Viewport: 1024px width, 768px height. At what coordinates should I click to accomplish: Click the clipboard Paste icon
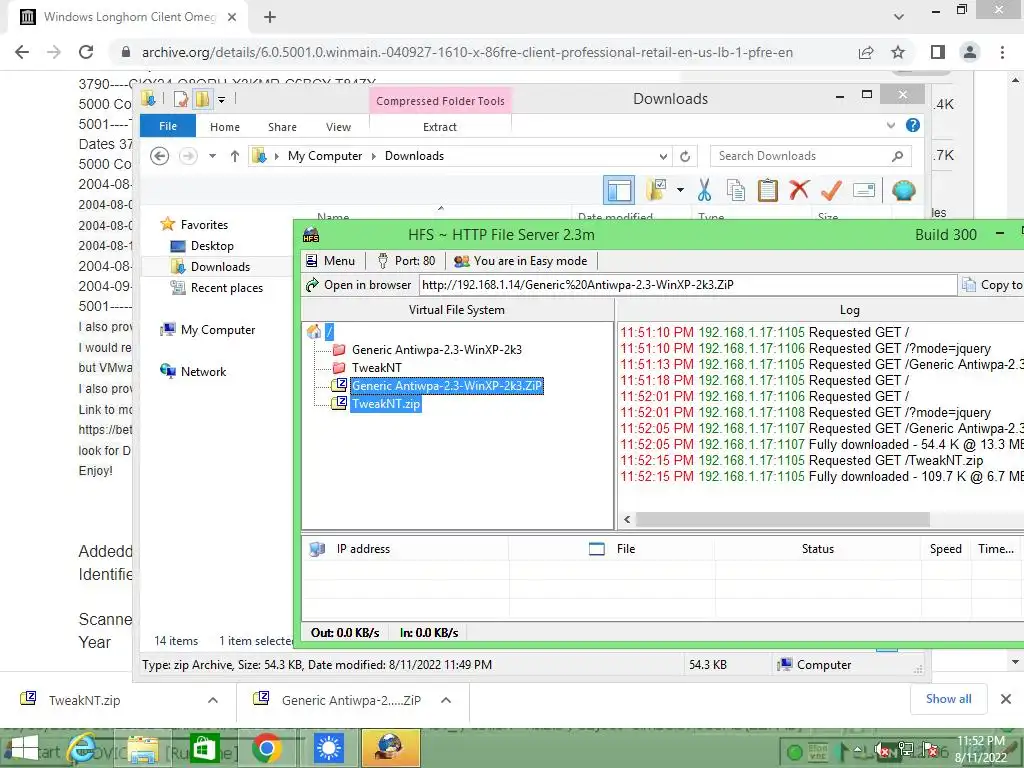767,190
